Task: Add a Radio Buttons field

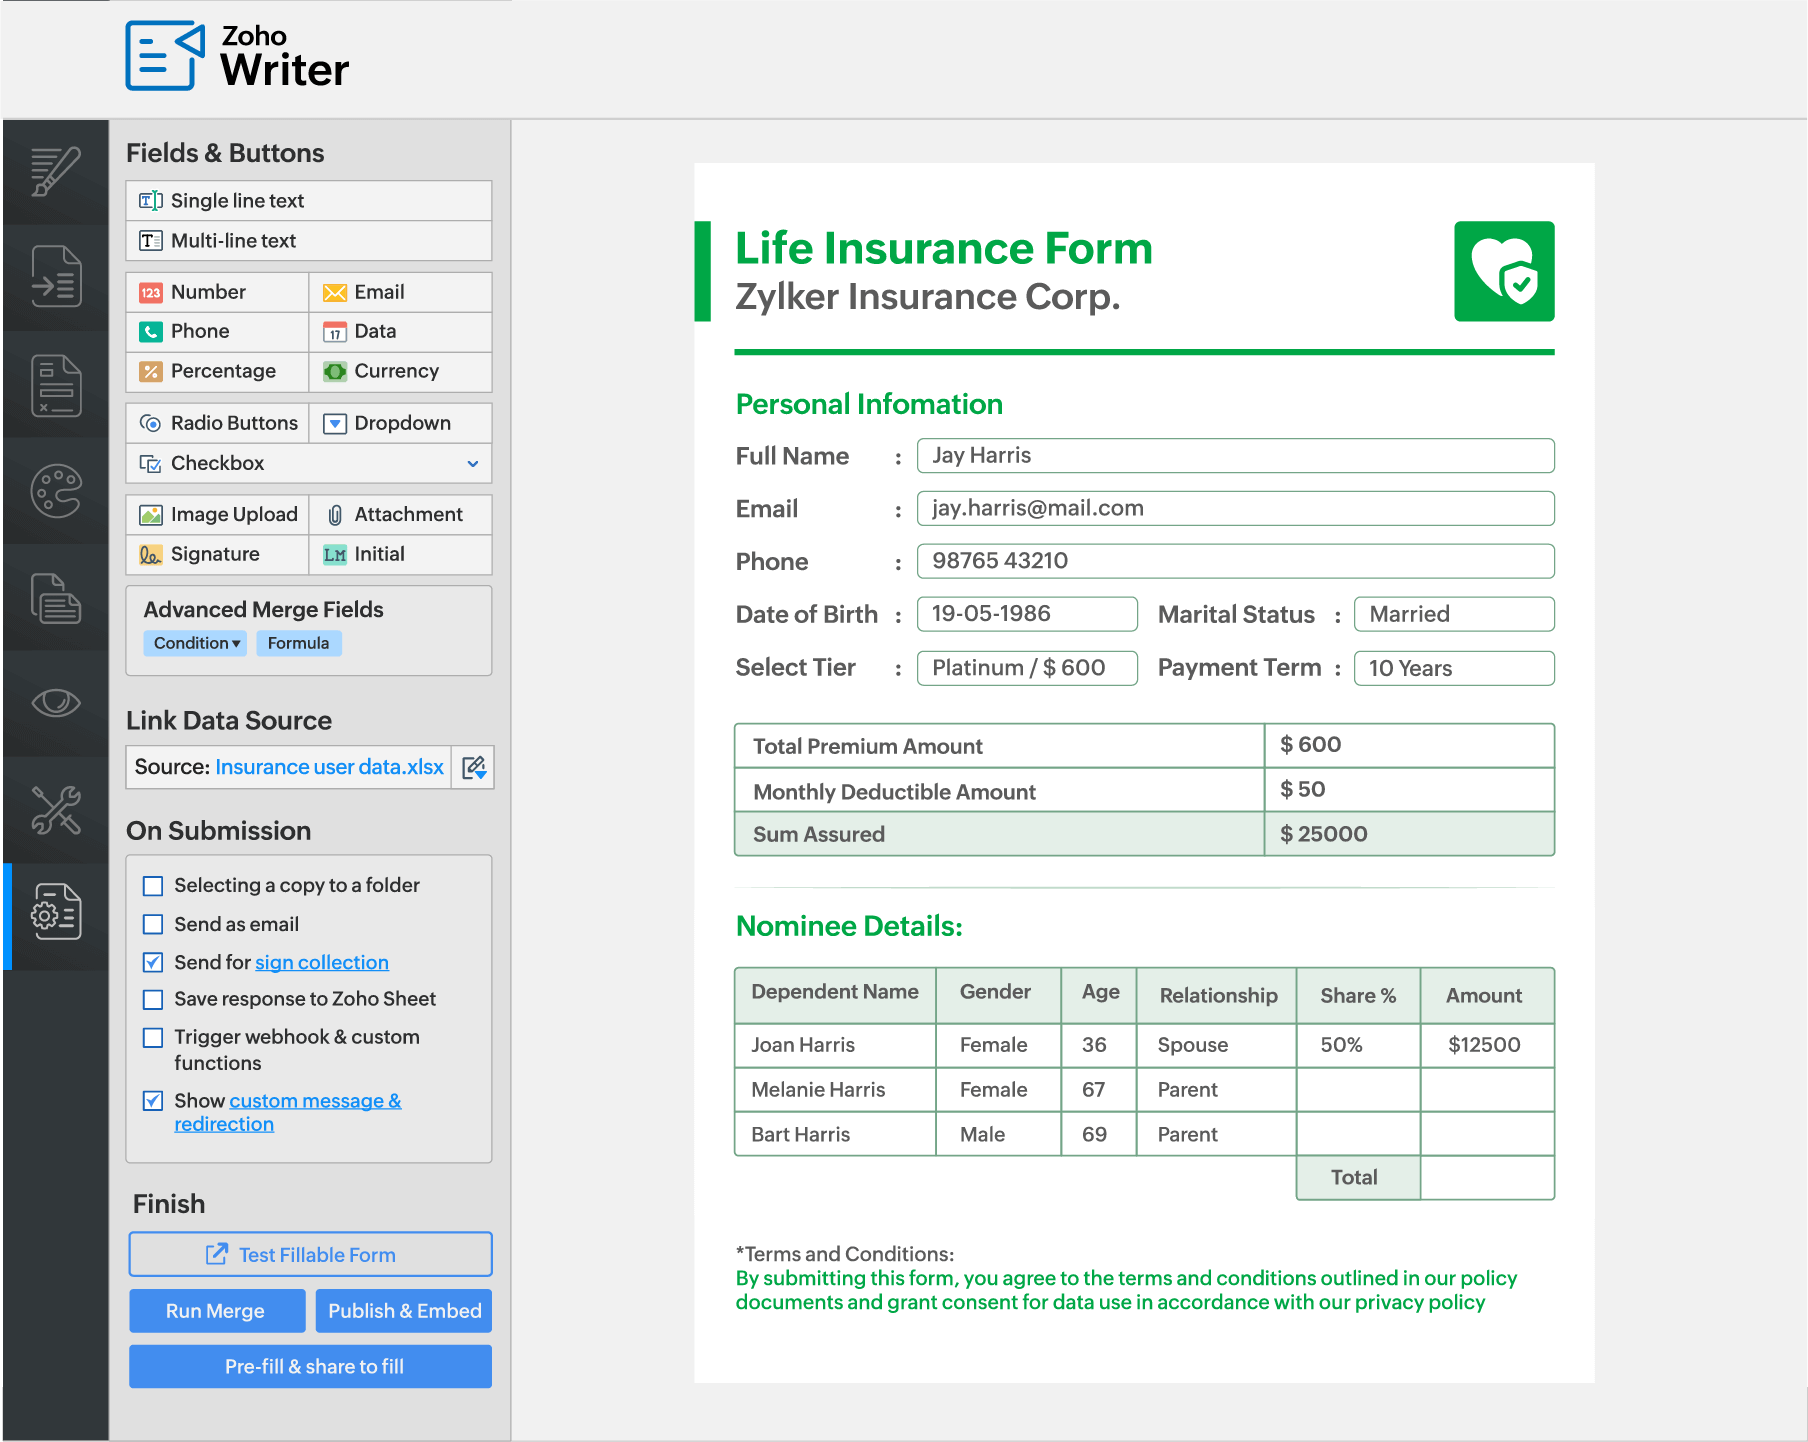Action: (x=218, y=423)
